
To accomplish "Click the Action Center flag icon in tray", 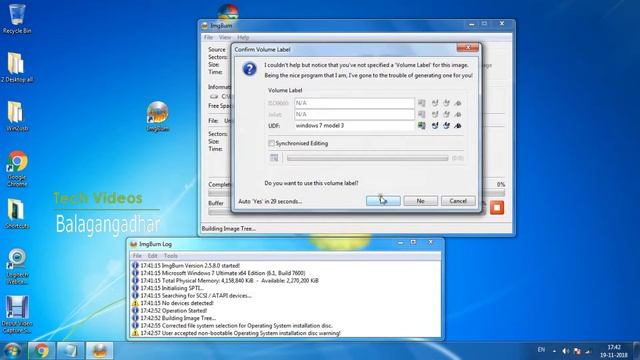I will pos(577,351).
